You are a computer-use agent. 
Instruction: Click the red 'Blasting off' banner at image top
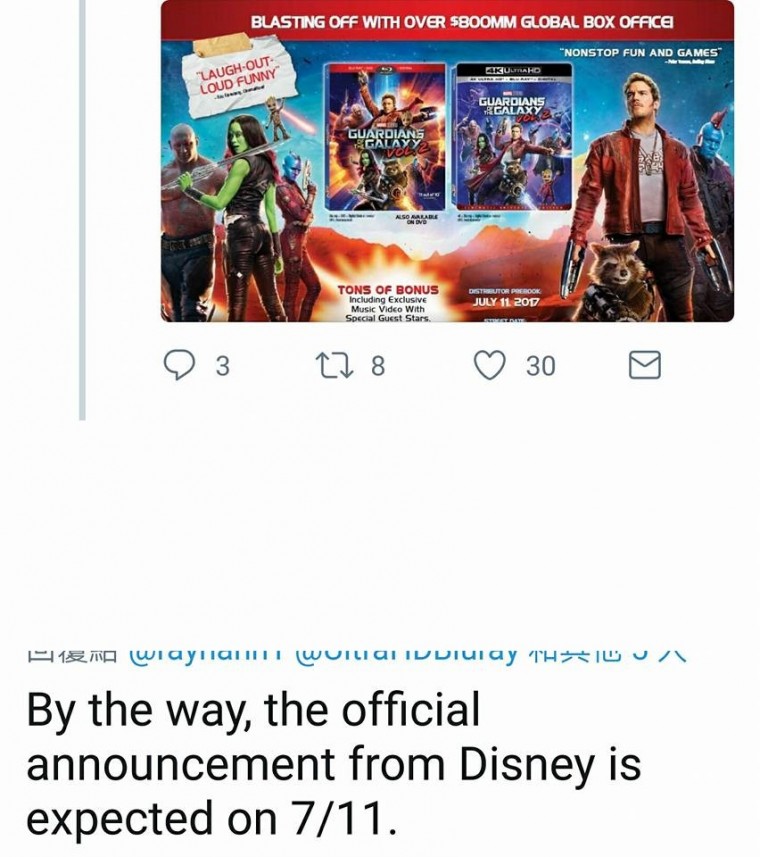[447, 21]
